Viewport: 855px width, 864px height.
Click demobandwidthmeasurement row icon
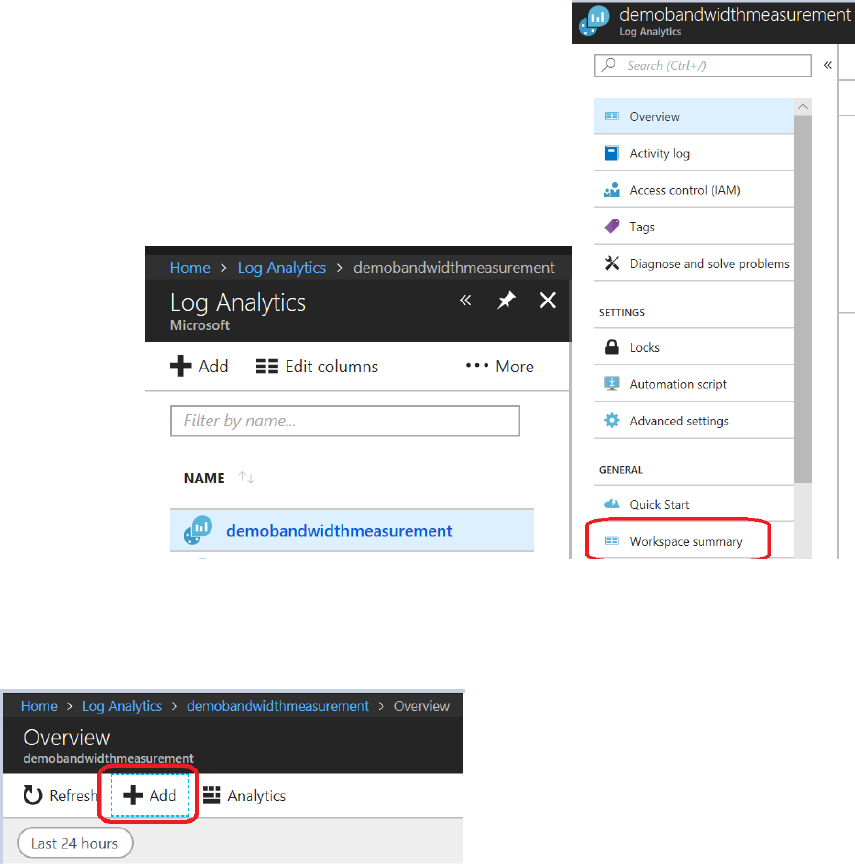(x=198, y=530)
